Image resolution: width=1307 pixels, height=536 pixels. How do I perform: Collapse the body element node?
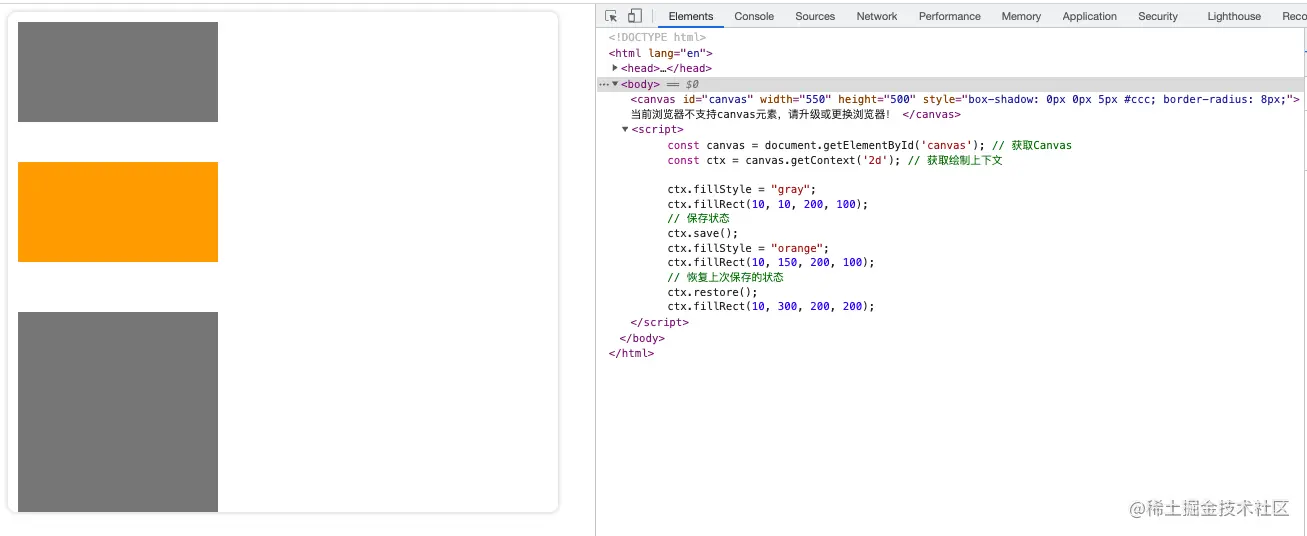(615, 84)
